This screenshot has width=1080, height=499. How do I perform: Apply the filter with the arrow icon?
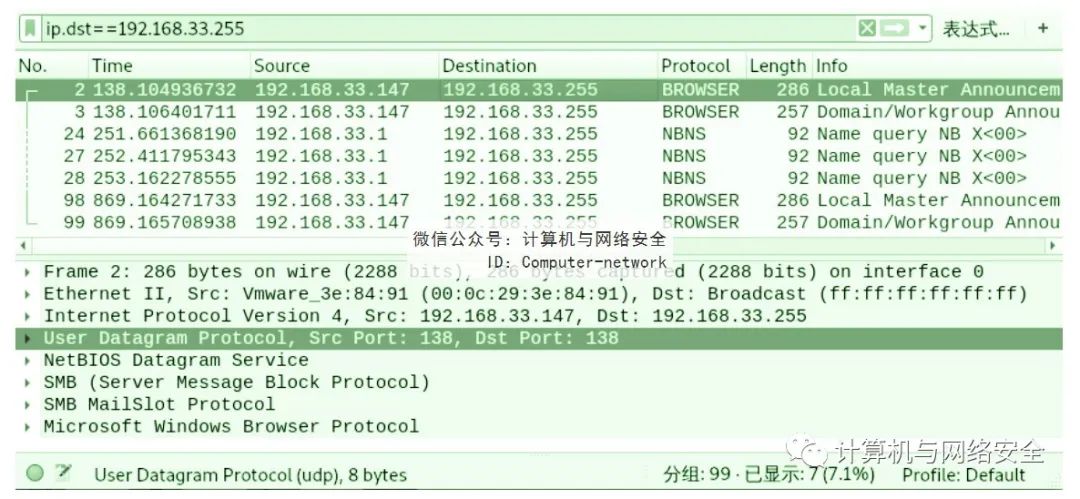tap(895, 28)
